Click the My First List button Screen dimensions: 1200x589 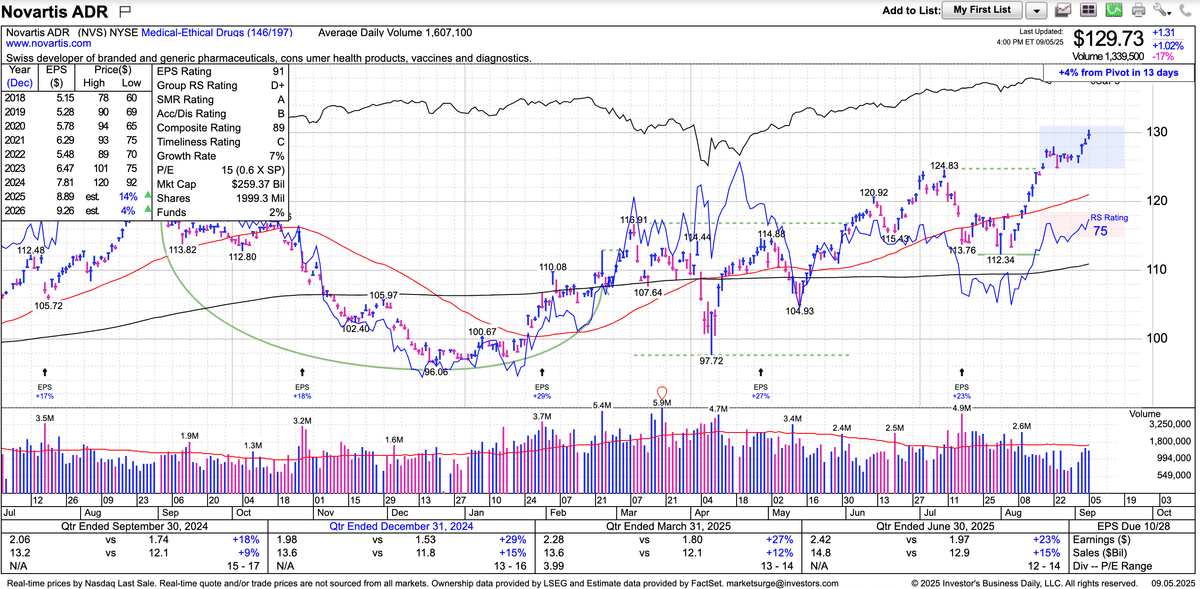[982, 11]
